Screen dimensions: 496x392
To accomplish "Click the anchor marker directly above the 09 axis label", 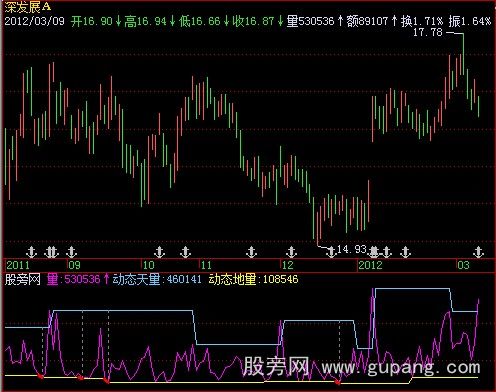I will [71, 252].
